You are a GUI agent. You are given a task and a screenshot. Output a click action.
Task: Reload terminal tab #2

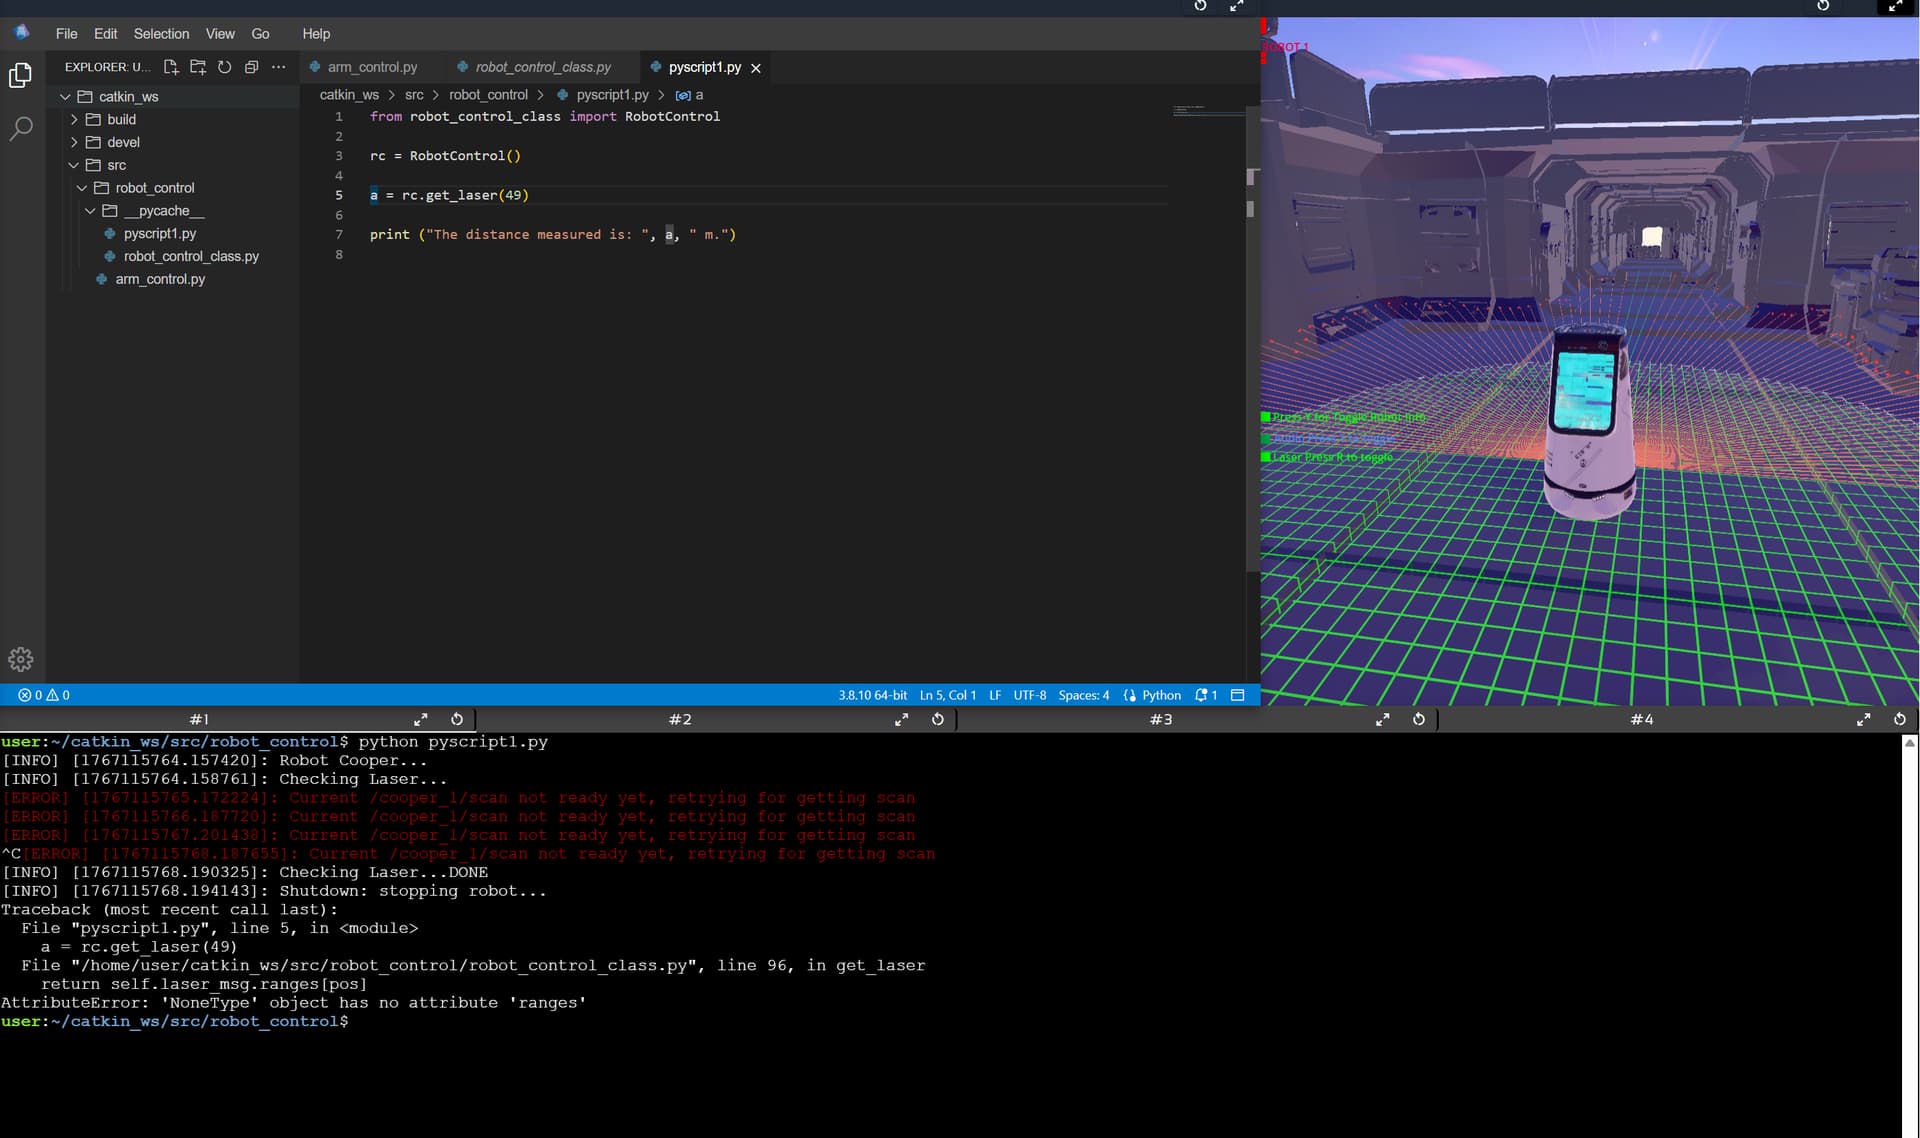click(938, 719)
